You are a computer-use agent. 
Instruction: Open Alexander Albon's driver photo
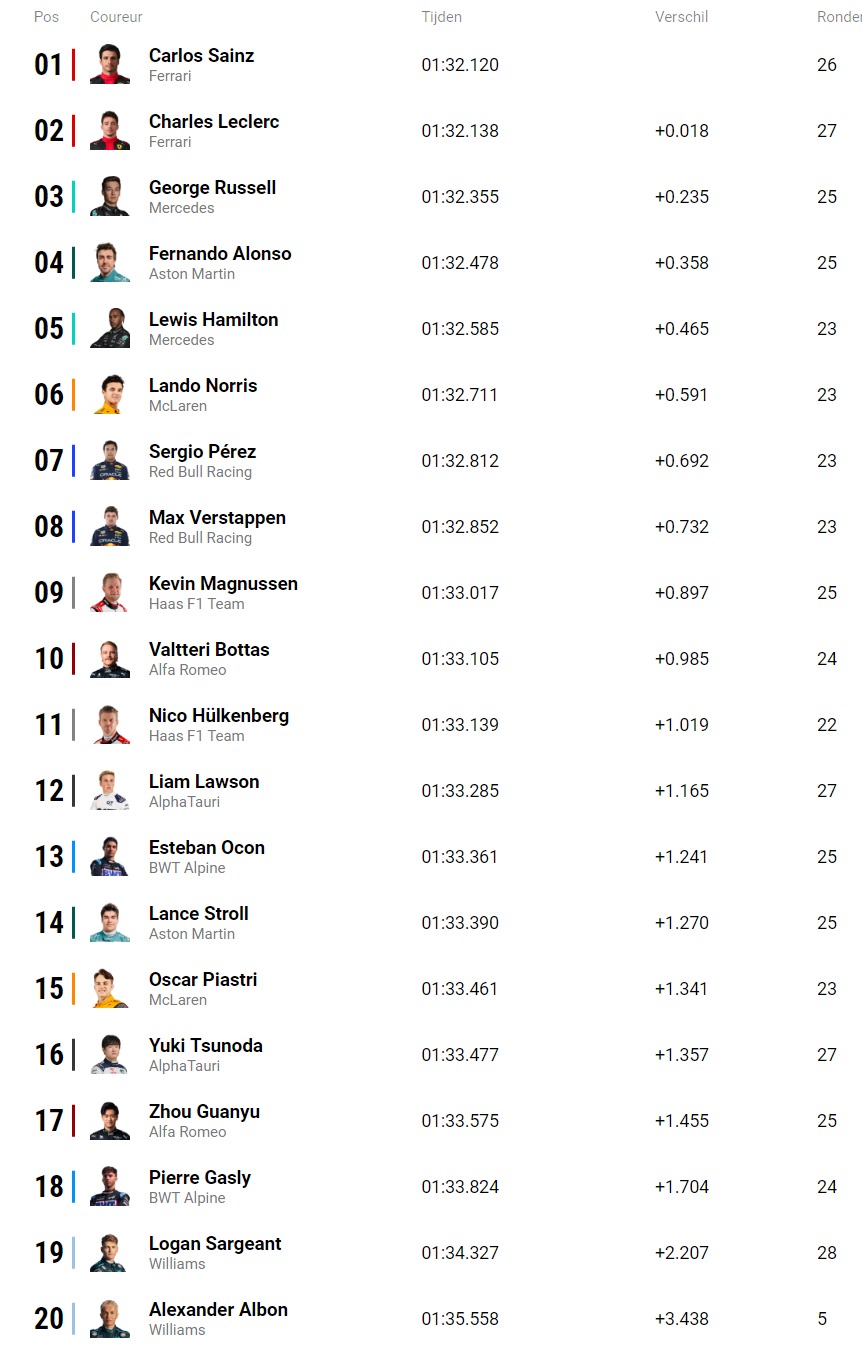pos(110,1319)
